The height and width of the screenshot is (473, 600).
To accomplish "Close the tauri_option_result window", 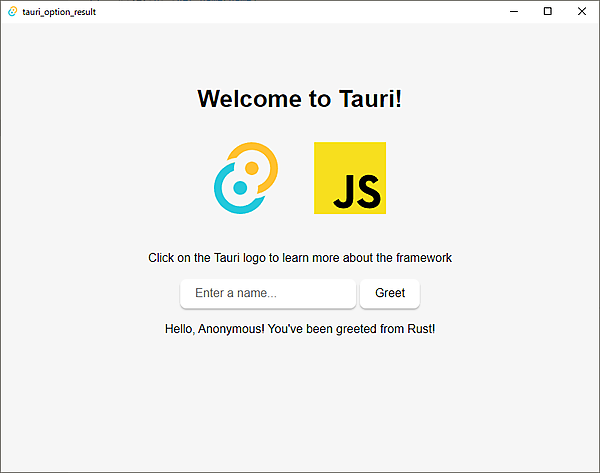I will pyautogui.click(x=582, y=11).
